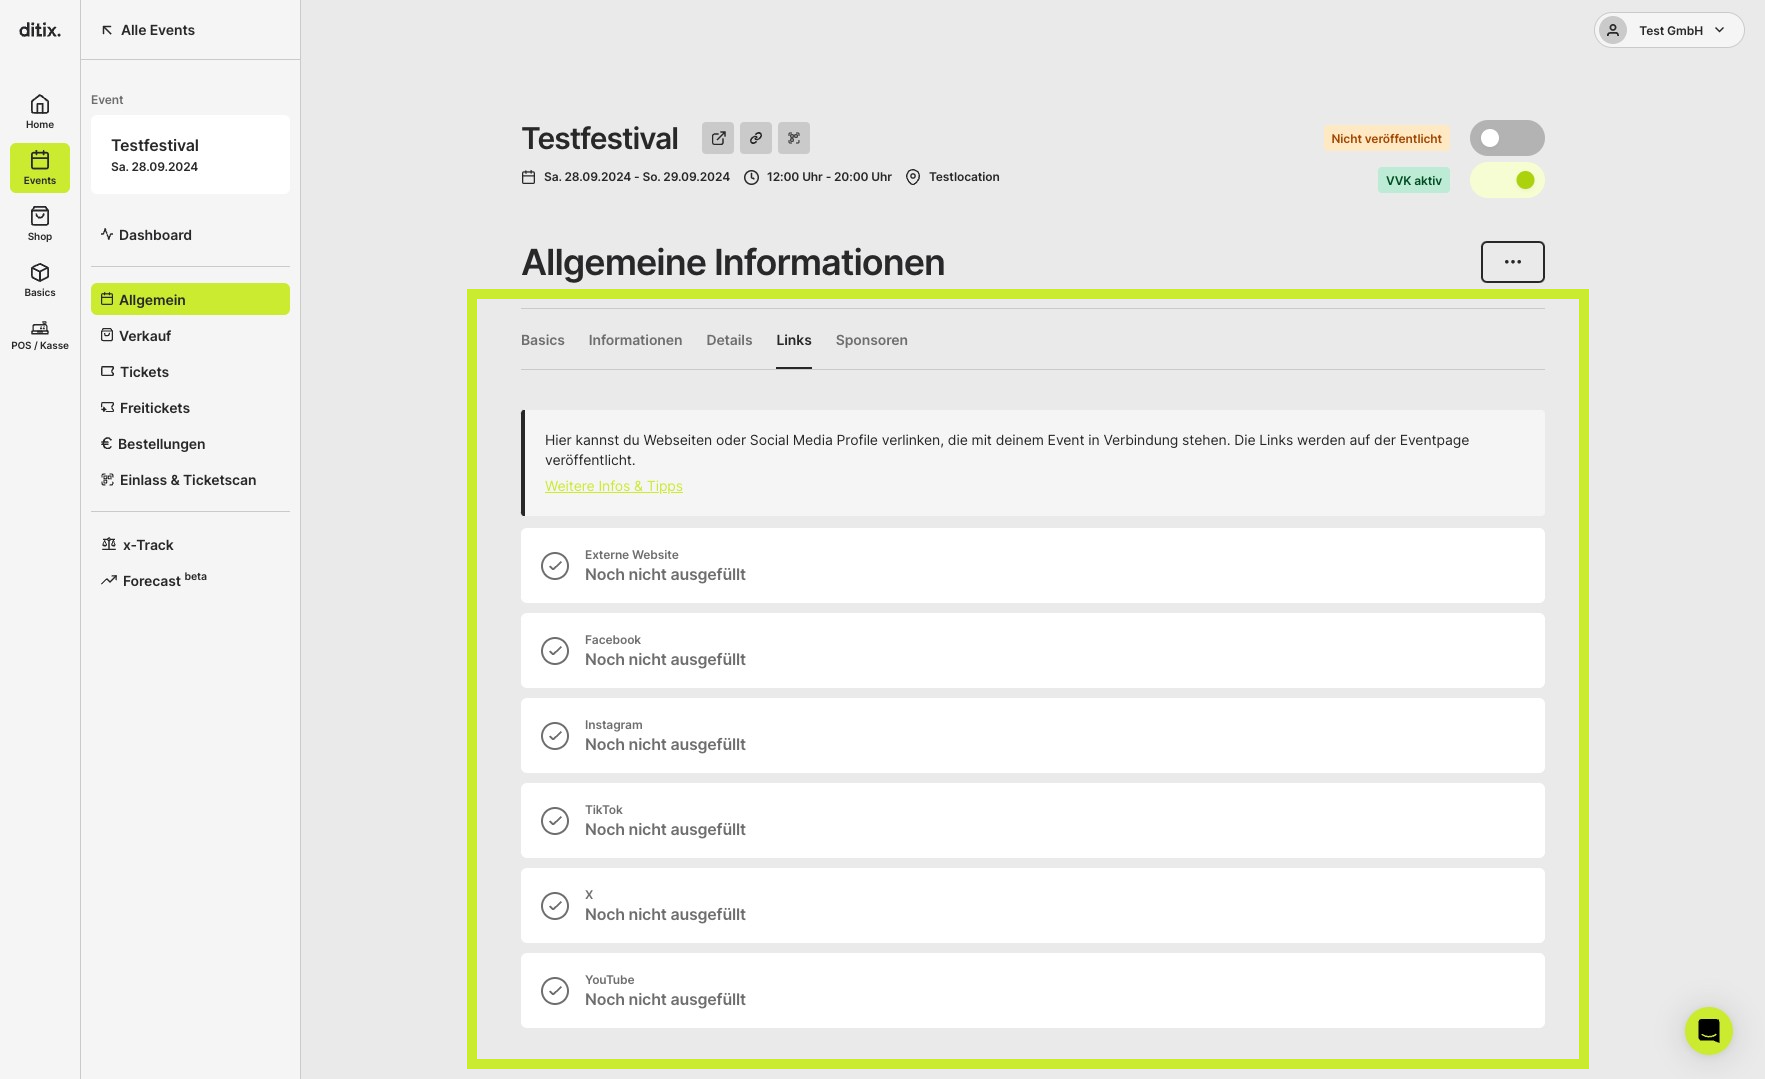This screenshot has height=1079, width=1765.
Task: Open the support chat bubble
Action: [1708, 1030]
